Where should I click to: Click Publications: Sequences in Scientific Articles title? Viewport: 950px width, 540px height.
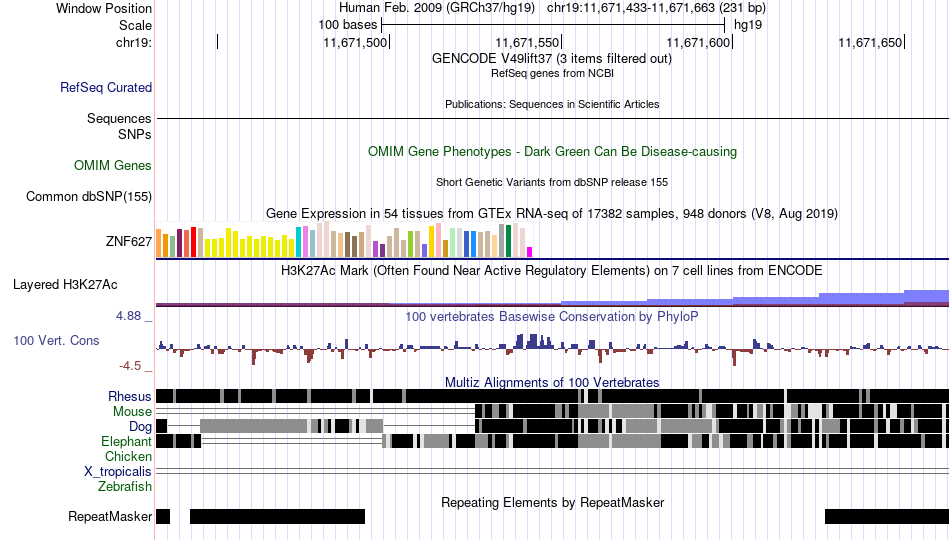pyautogui.click(x=552, y=104)
